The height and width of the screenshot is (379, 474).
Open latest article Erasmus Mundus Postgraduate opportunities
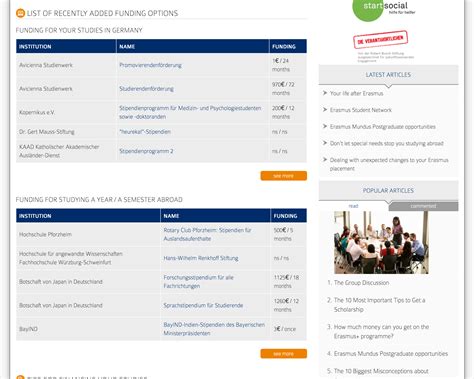pyautogui.click(x=383, y=127)
